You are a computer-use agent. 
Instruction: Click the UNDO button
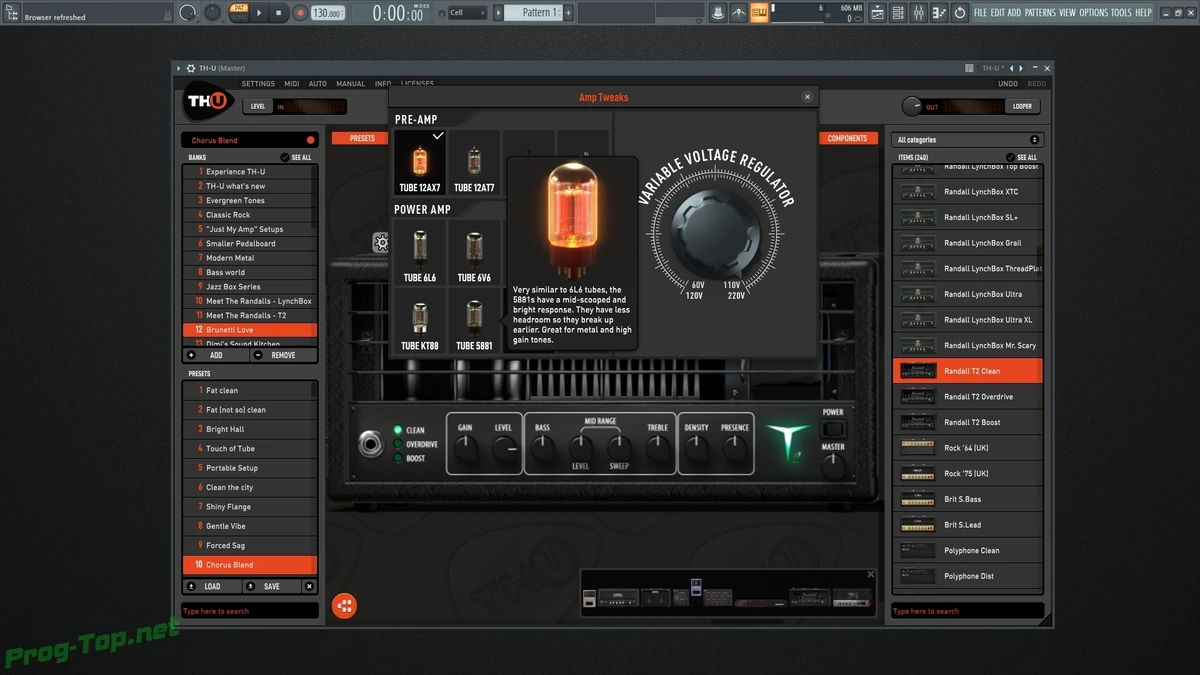[1008, 84]
